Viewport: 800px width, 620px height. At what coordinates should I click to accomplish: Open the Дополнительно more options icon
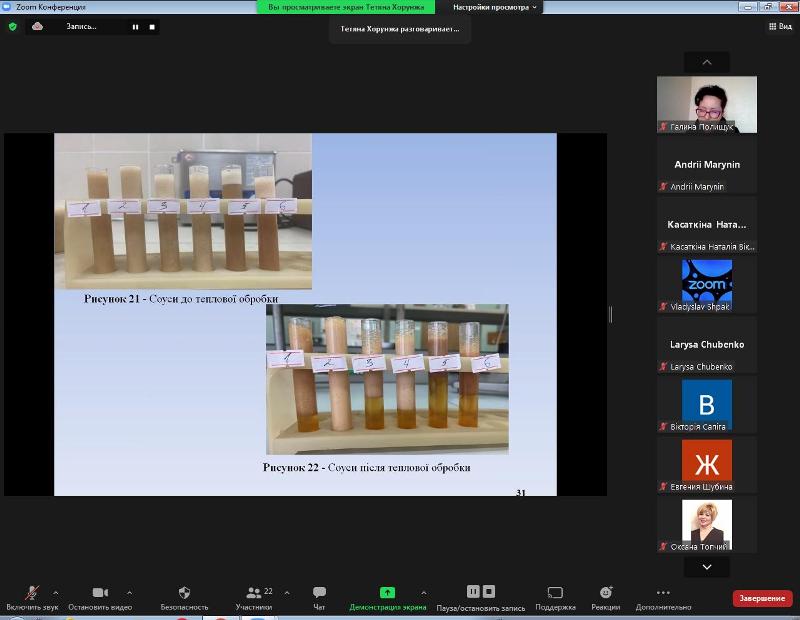[662, 593]
